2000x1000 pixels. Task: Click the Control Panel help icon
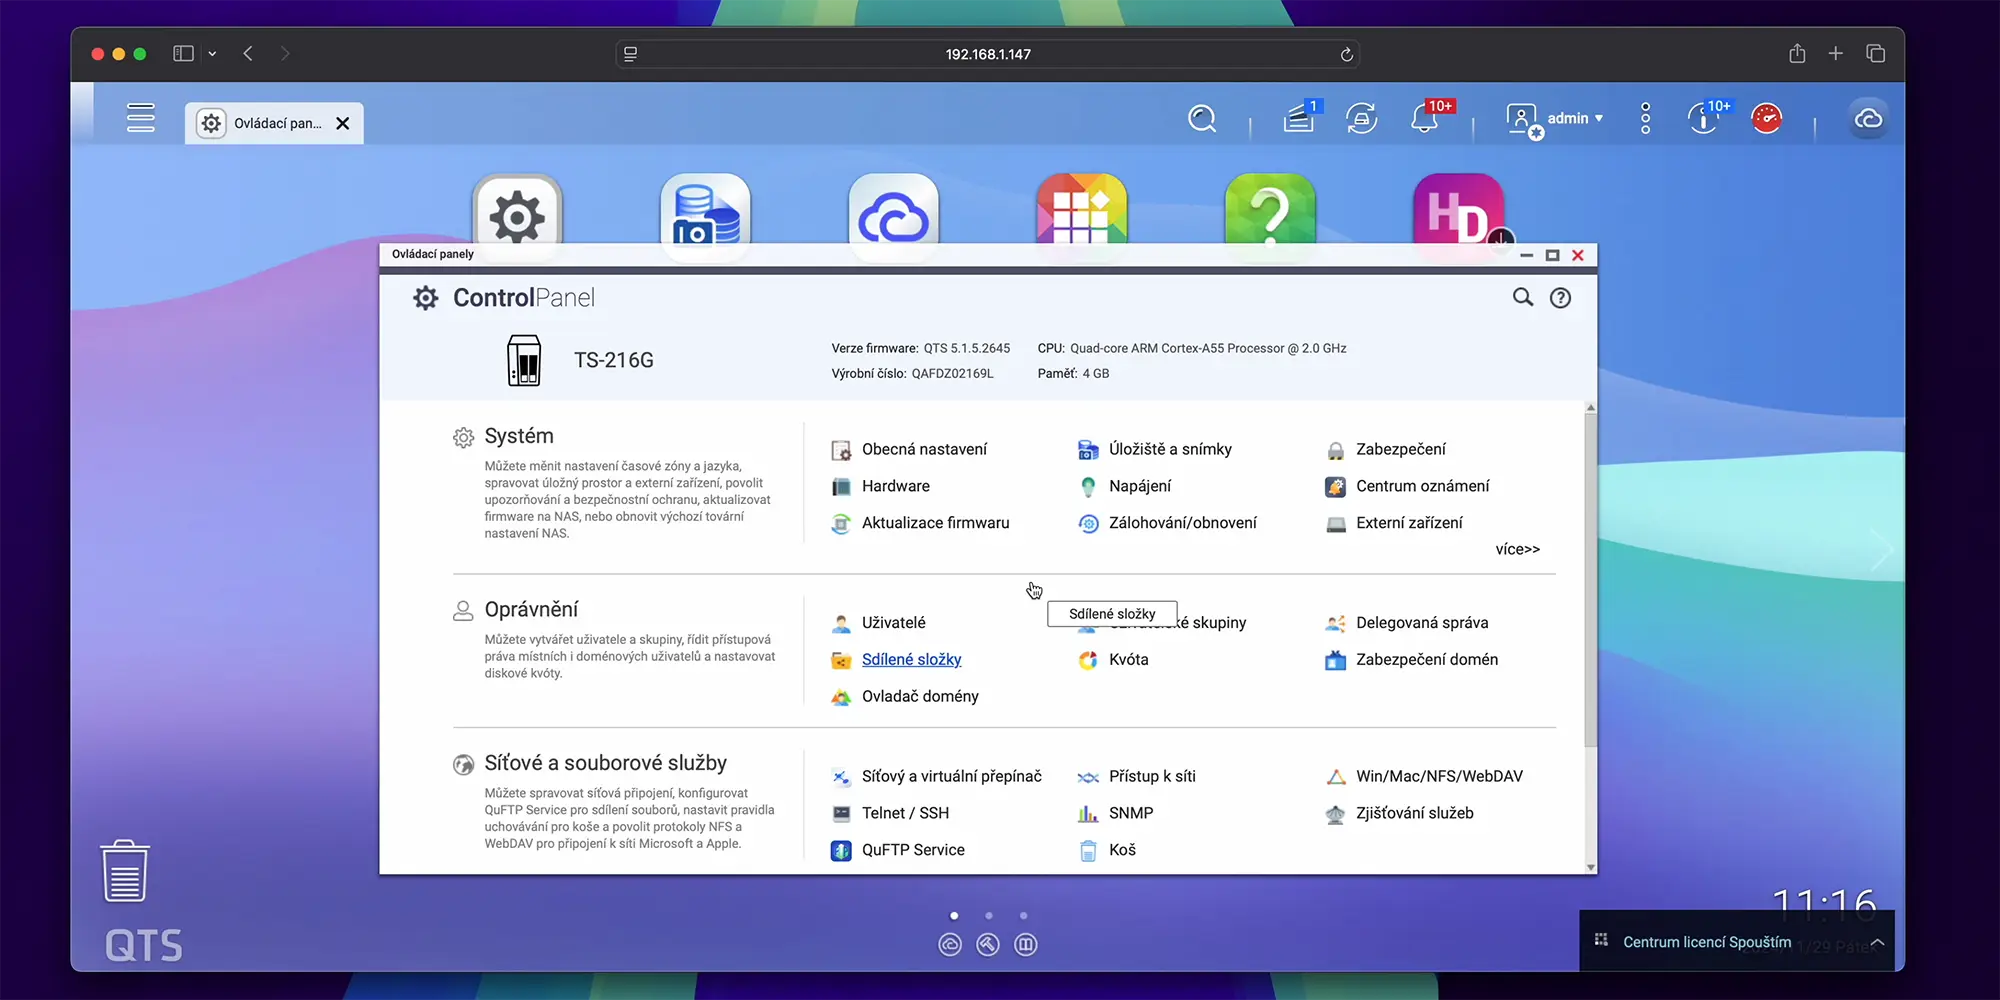pyautogui.click(x=1560, y=298)
